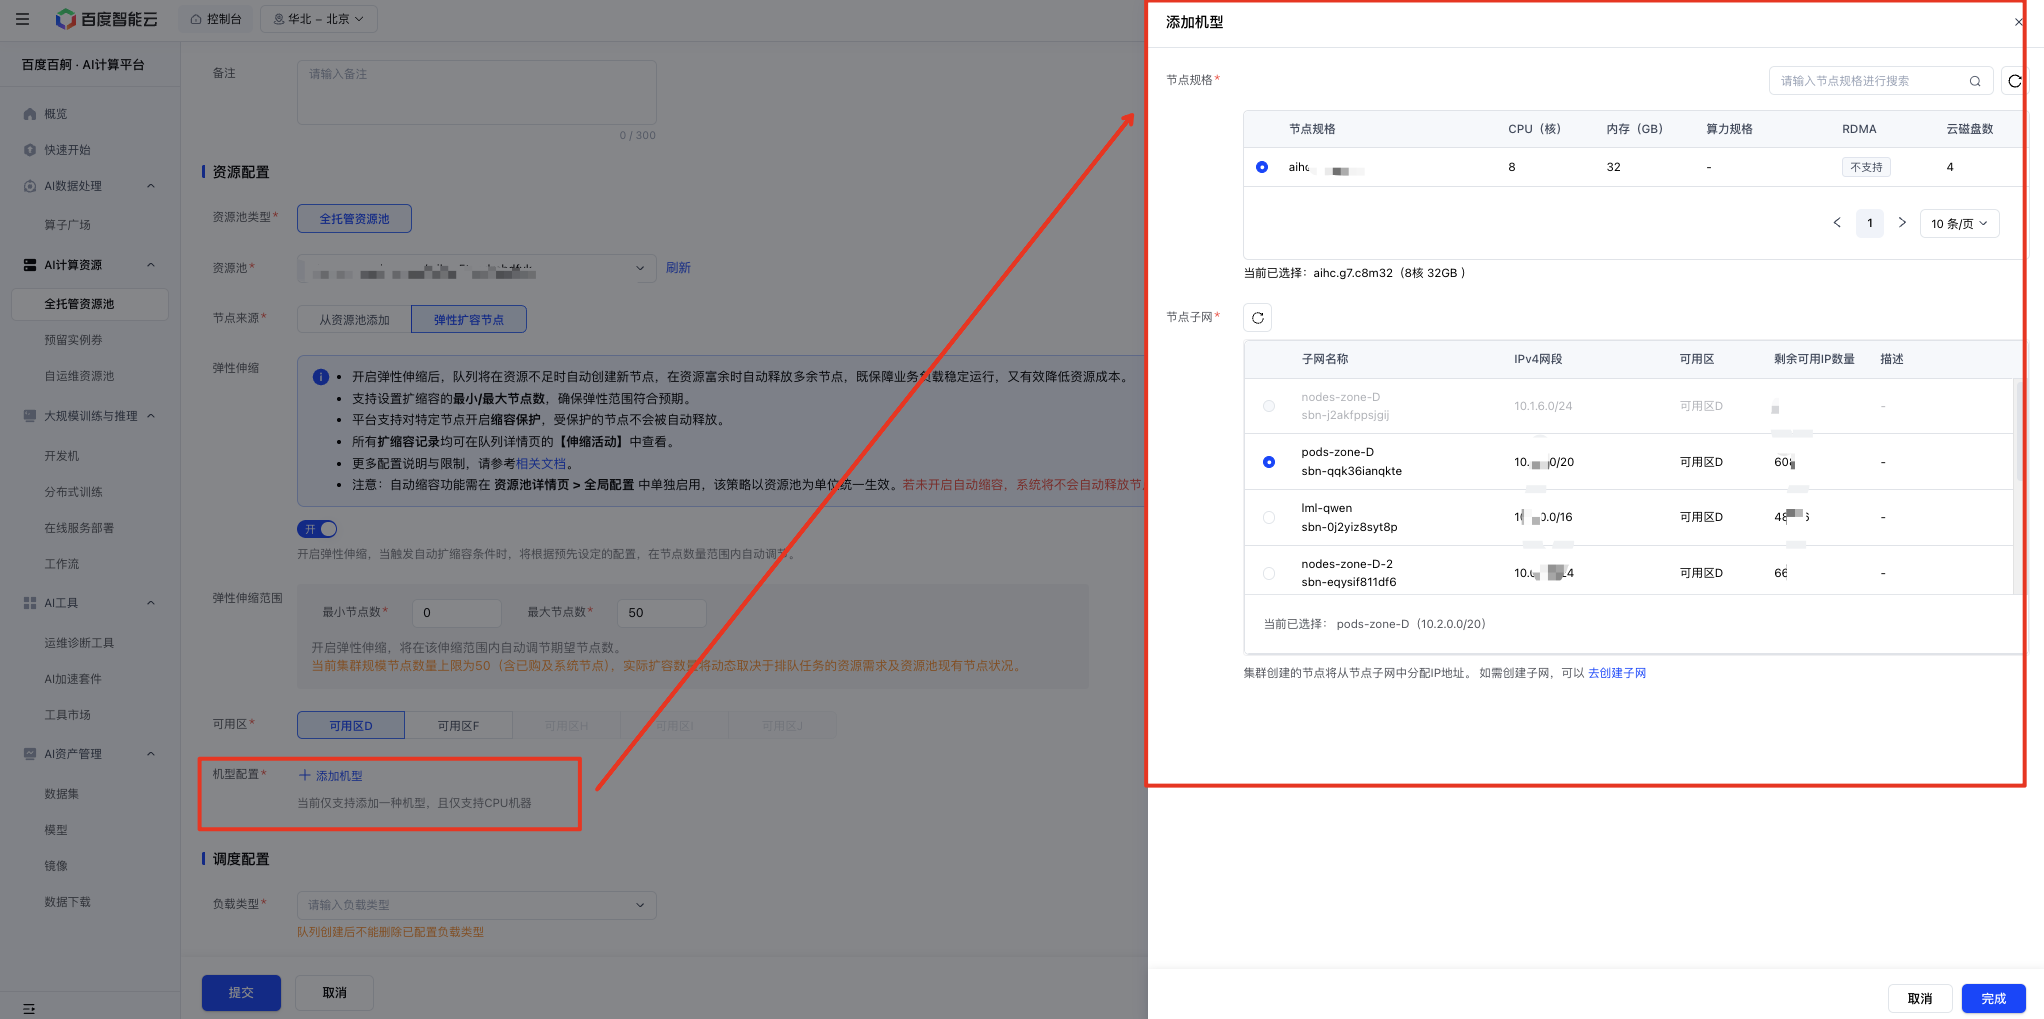This screenshot has width=2044, height=1019.
Task: Click the 最小节点数 input field
Action: pyautogui.click(x=456, y=613)
